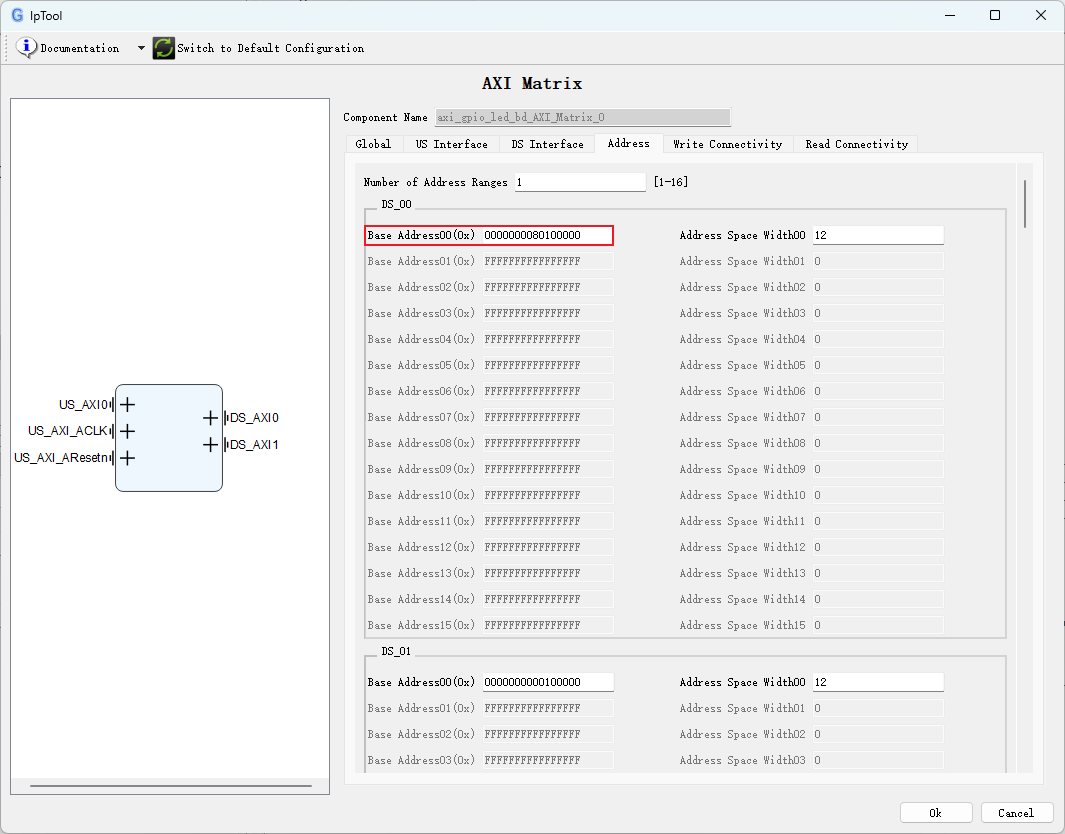Open the US Interface tab
Image resolution: width=1065 pixels, height=834 pixels.
click(452, 144)
